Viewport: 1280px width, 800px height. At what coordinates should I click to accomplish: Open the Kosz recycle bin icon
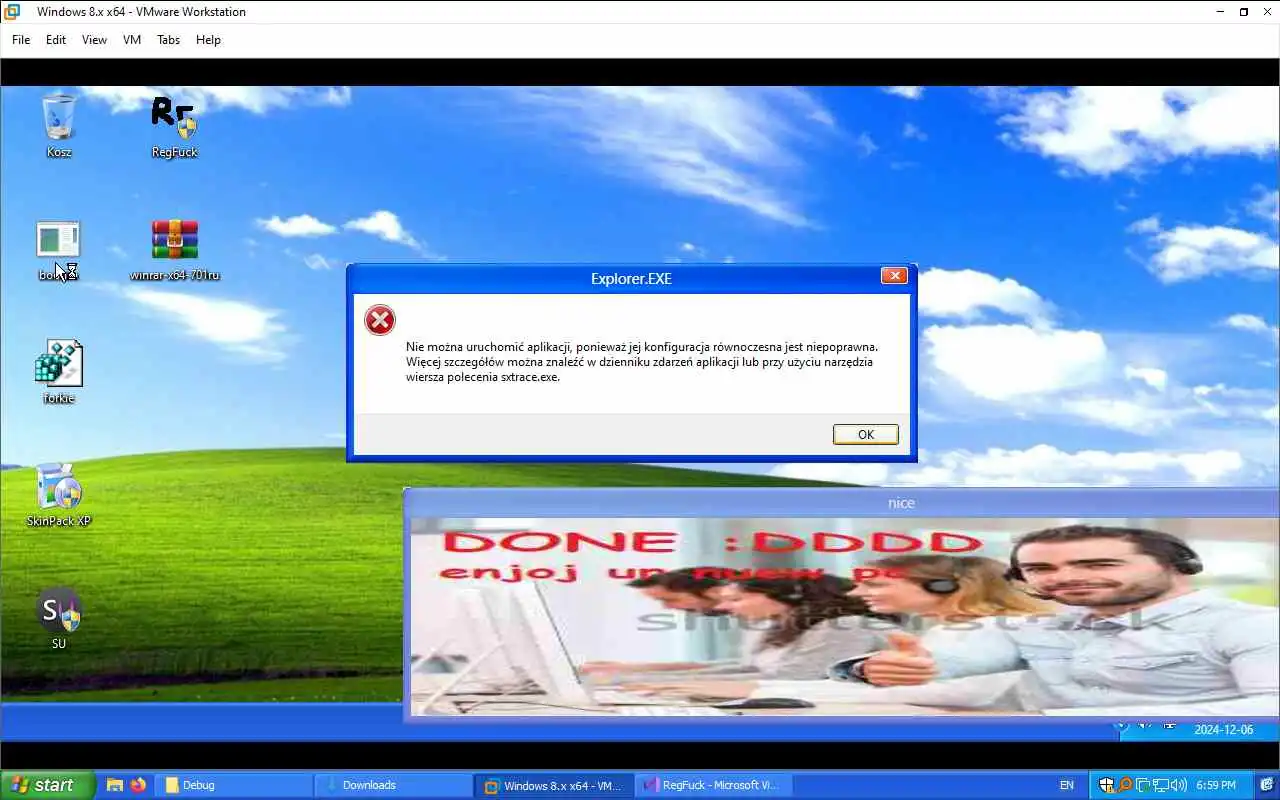coord(59,126)
